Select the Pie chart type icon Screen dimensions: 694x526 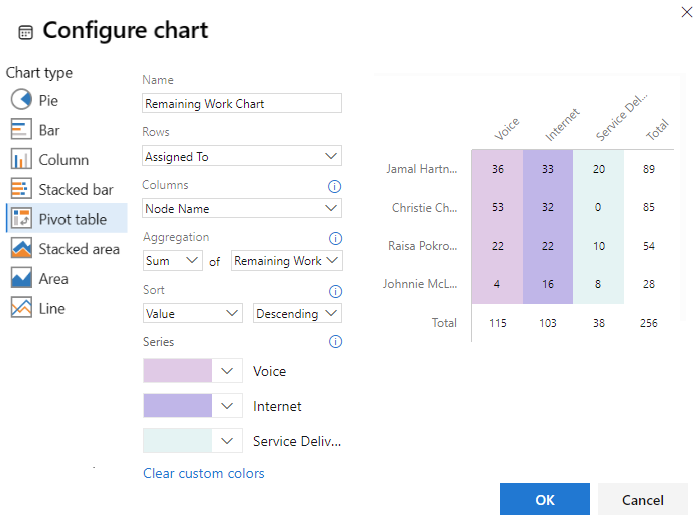(x=21, y=100)
